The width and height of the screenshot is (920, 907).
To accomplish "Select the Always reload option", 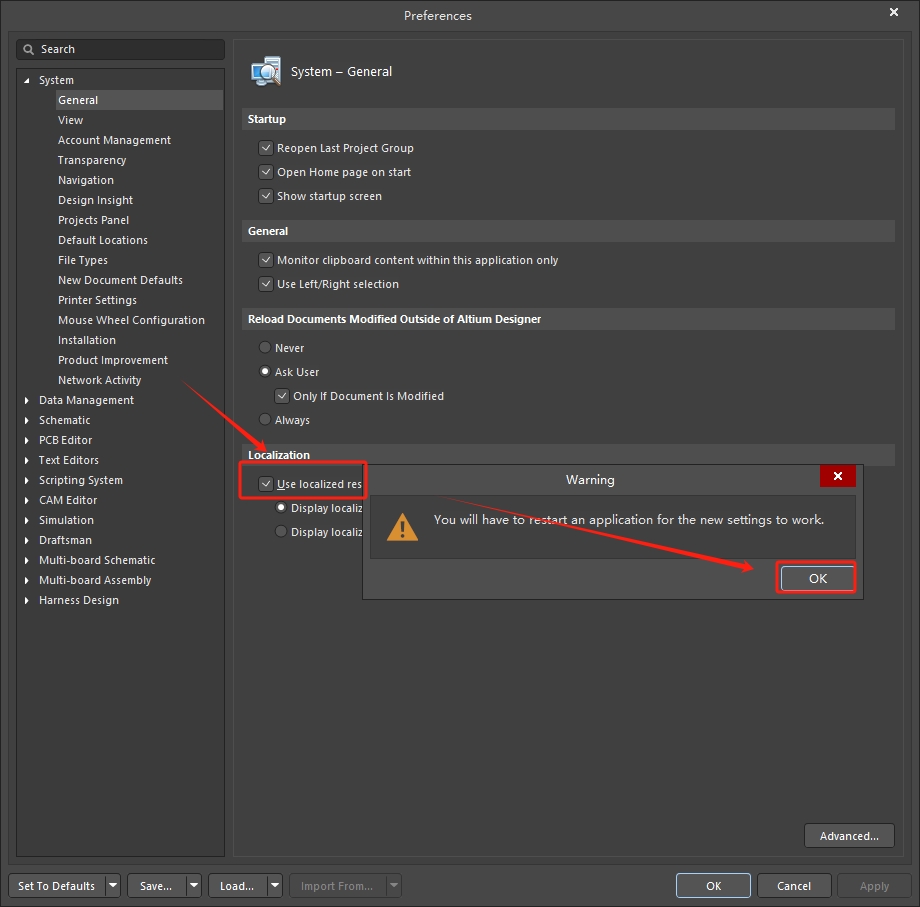I will pyautogui.click(x=265, y=420).
